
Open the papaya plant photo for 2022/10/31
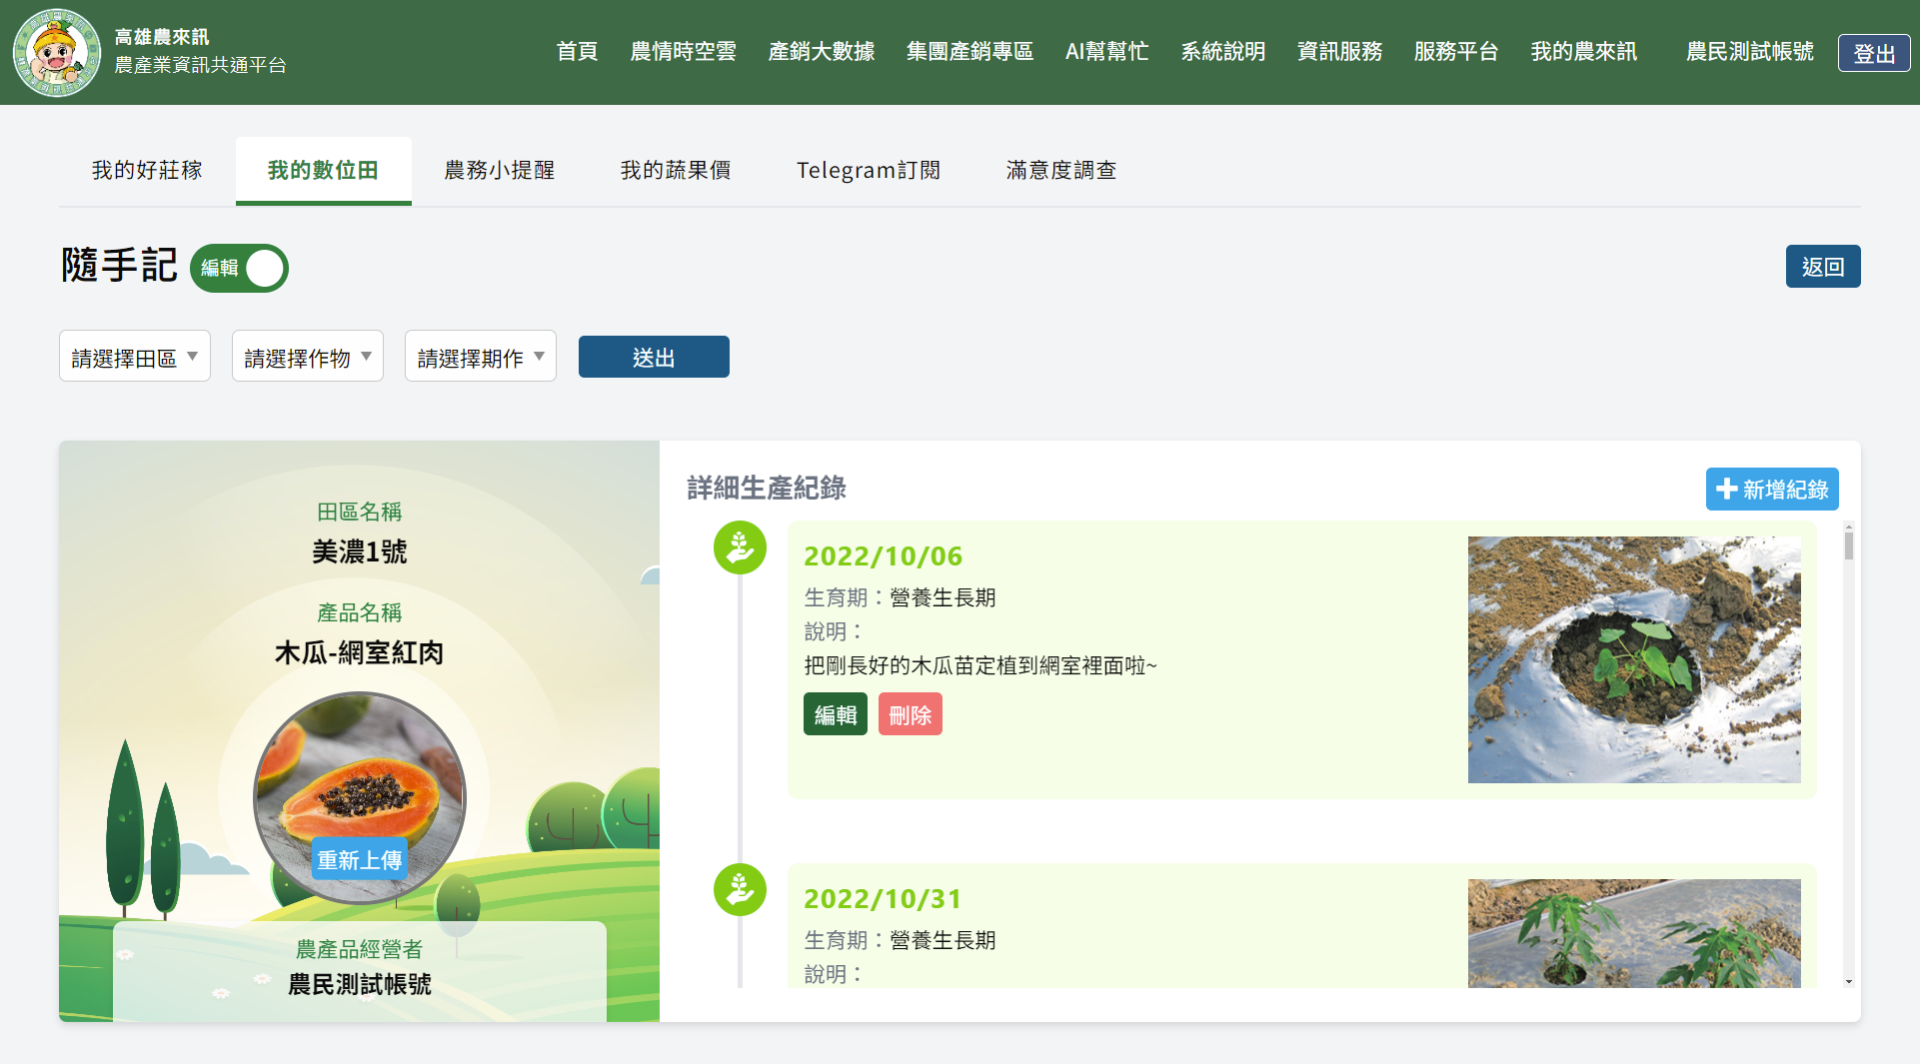point(1633,933)
